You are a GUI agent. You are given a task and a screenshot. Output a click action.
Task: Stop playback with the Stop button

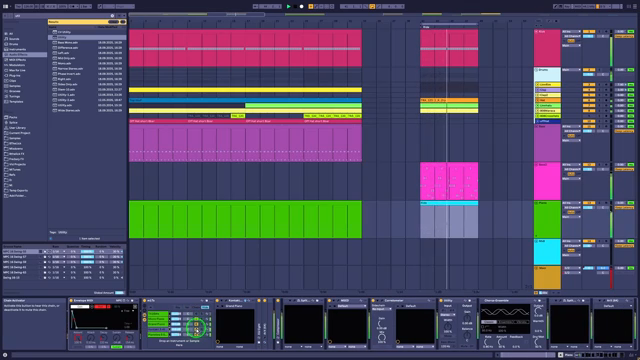point(295,7)
